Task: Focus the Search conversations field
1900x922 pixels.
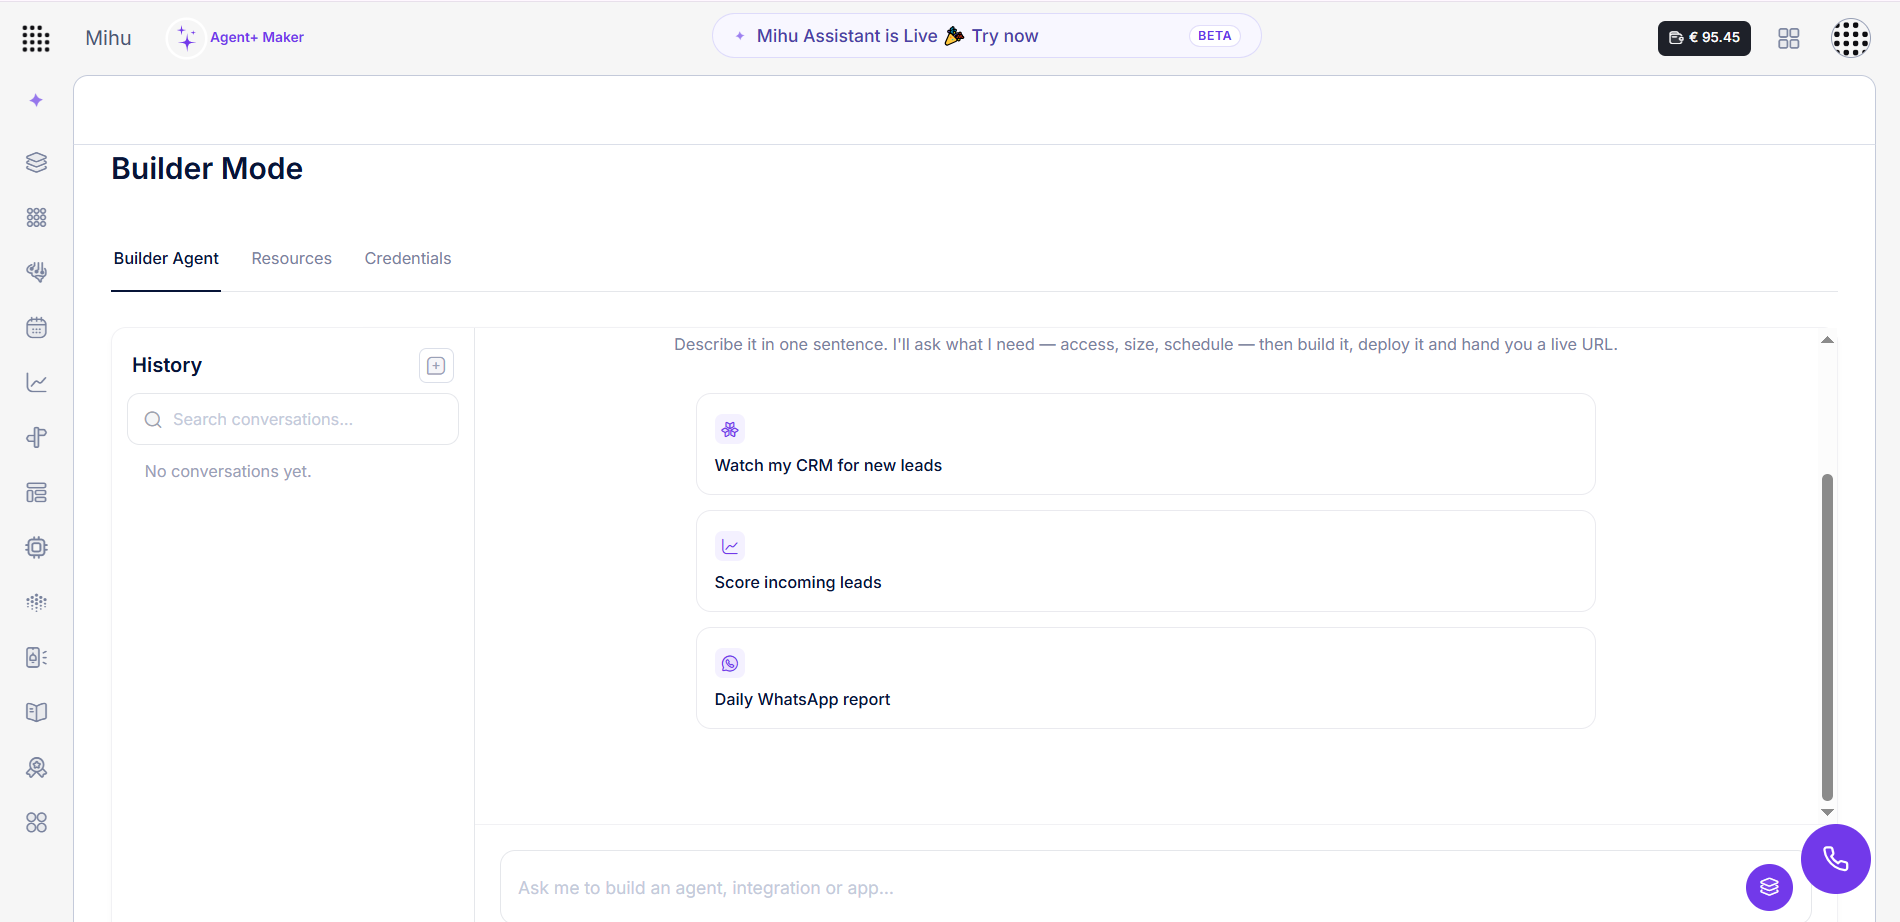Action: (x=293, y=419)
